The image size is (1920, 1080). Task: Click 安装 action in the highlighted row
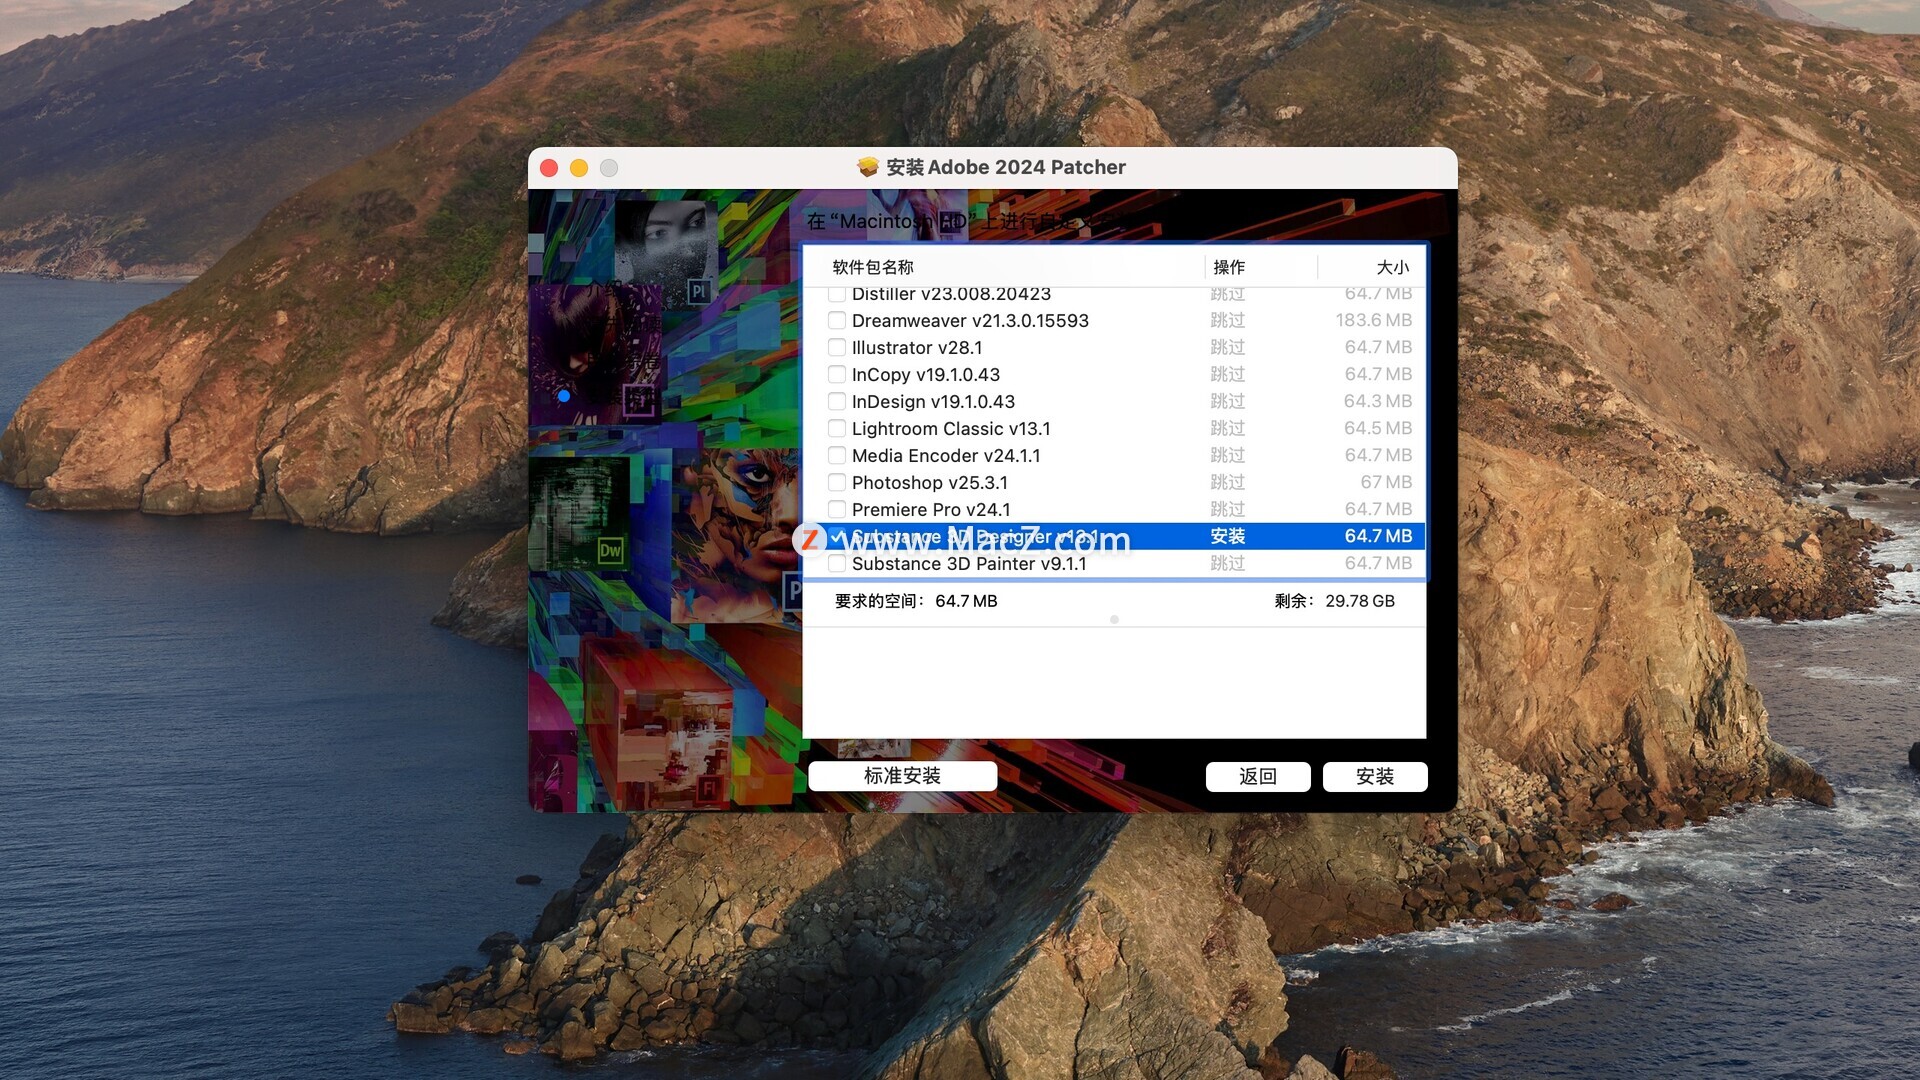click(1228, 537)
